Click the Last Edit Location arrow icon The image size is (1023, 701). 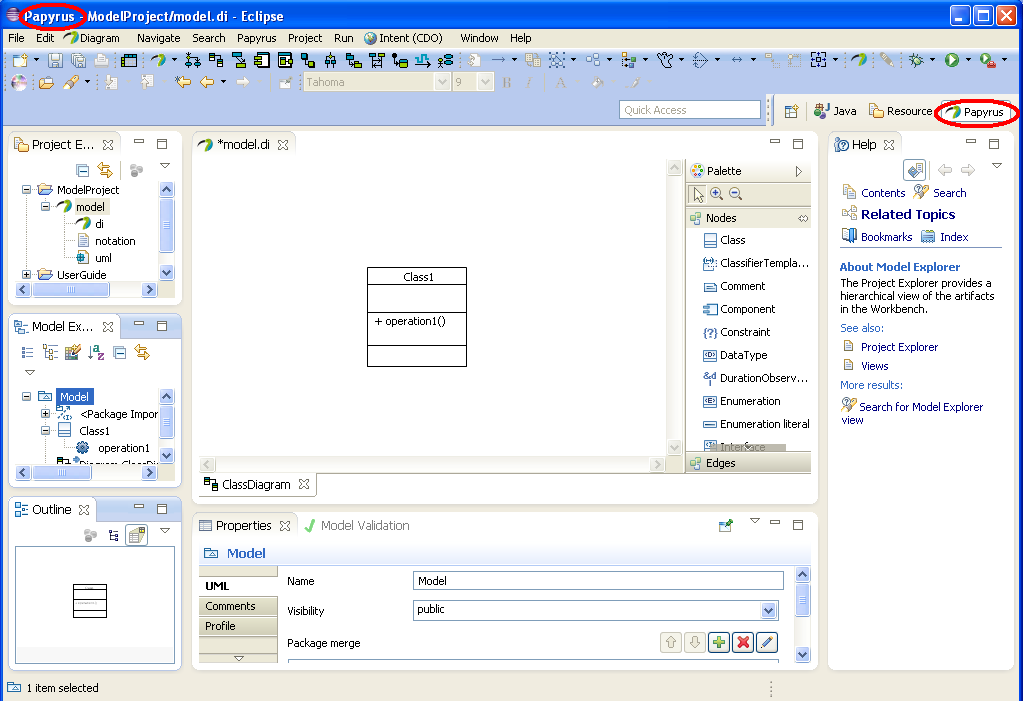183,82
